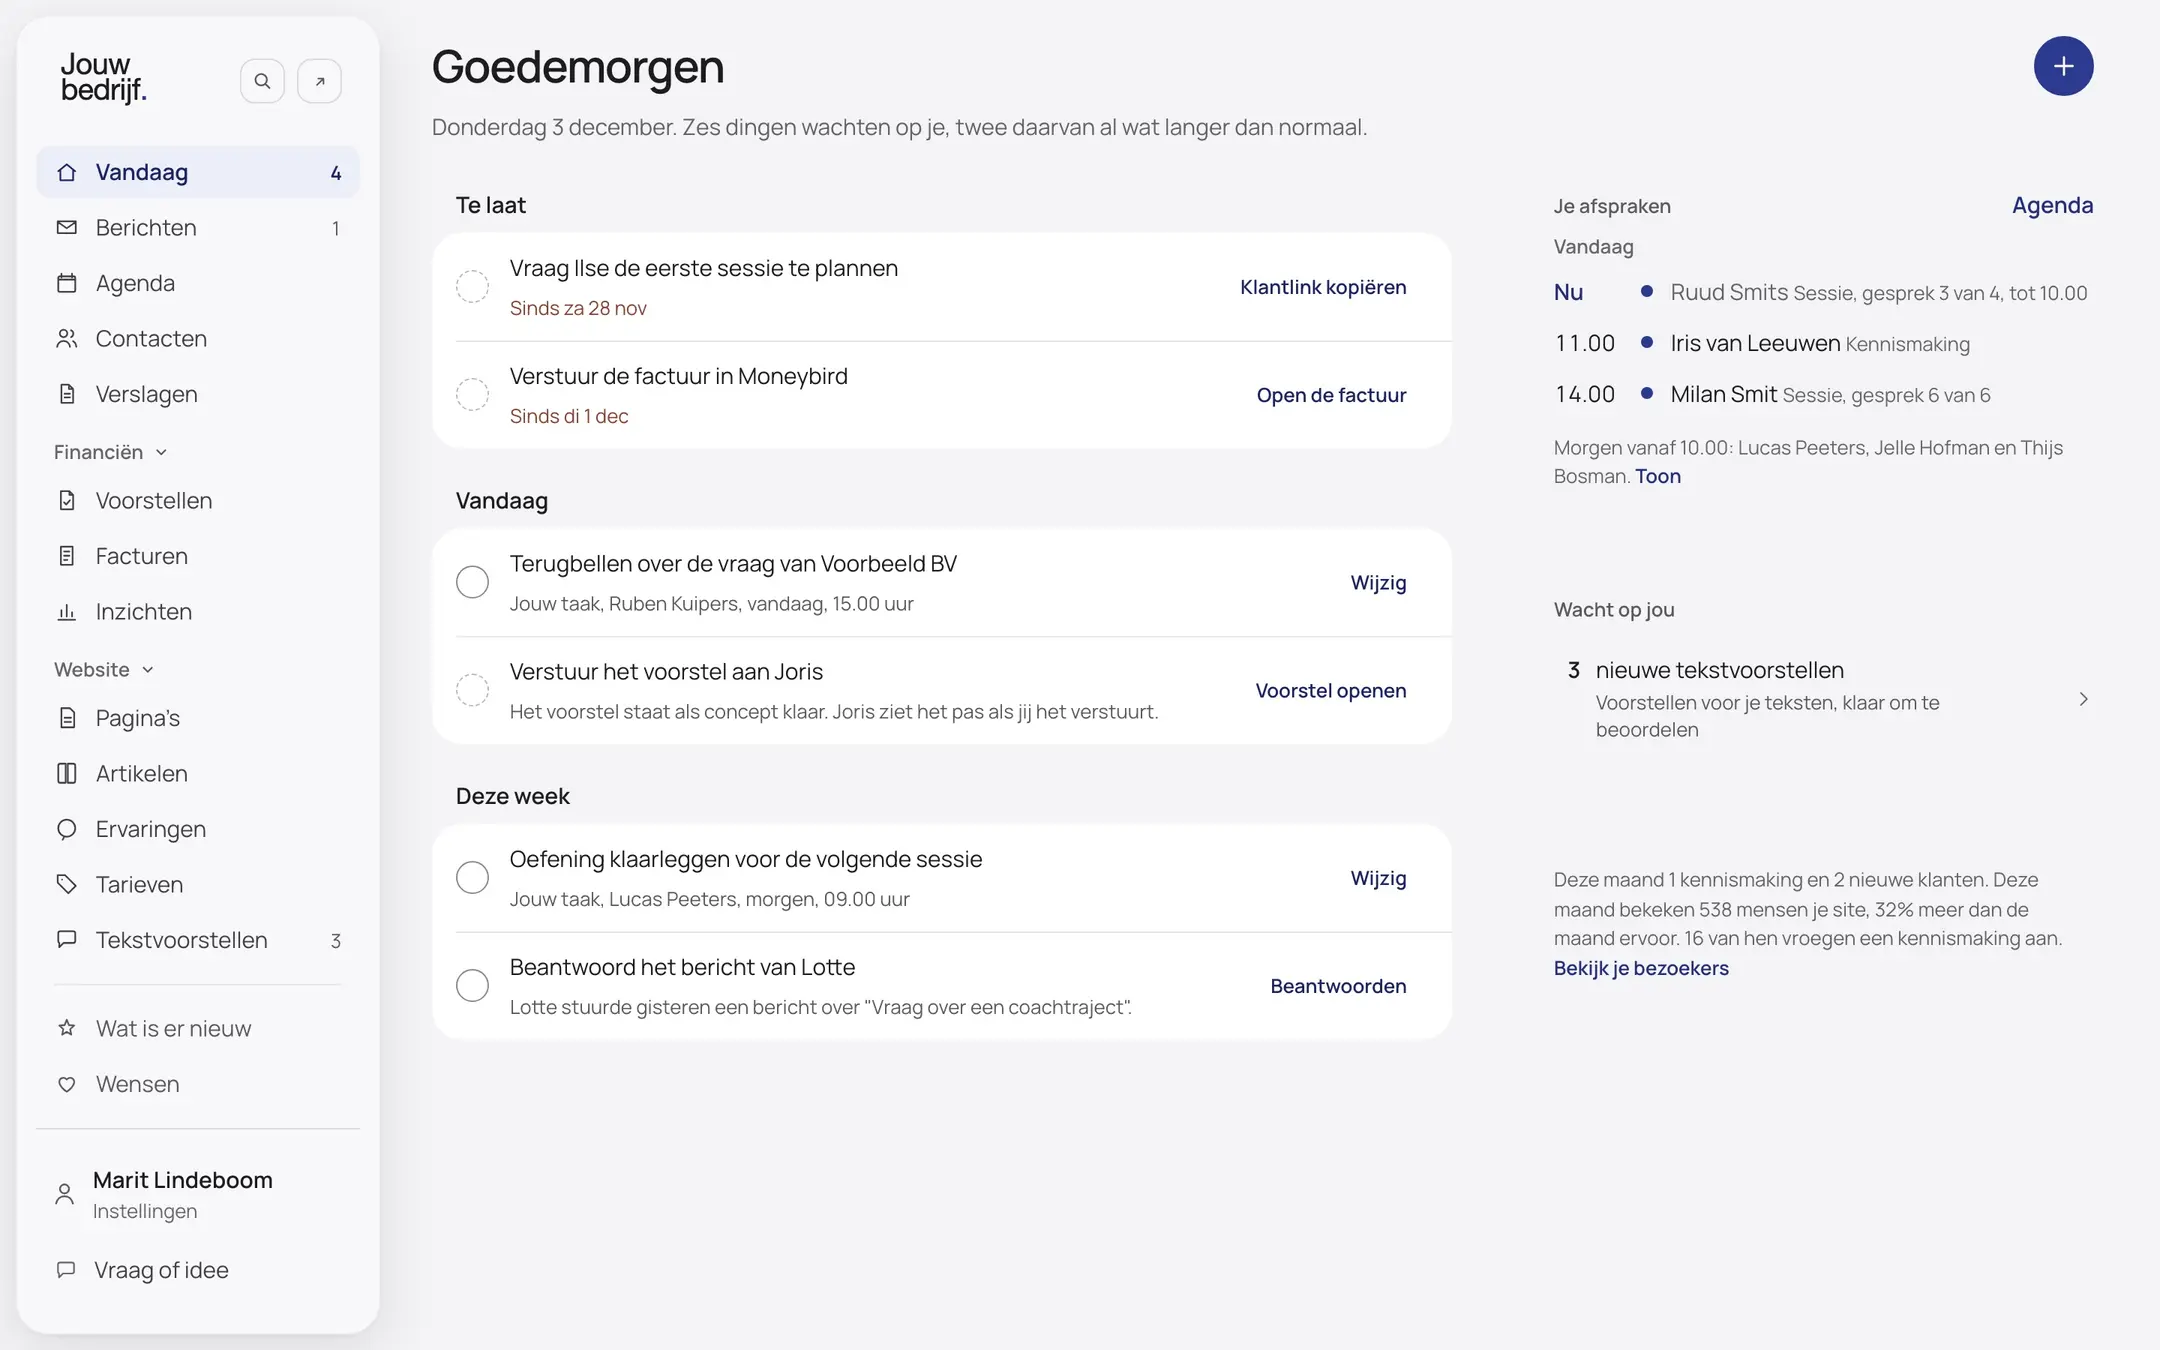Mark 'Vraag Ilse de eerste sessie te plannen' done

point(472,286)
